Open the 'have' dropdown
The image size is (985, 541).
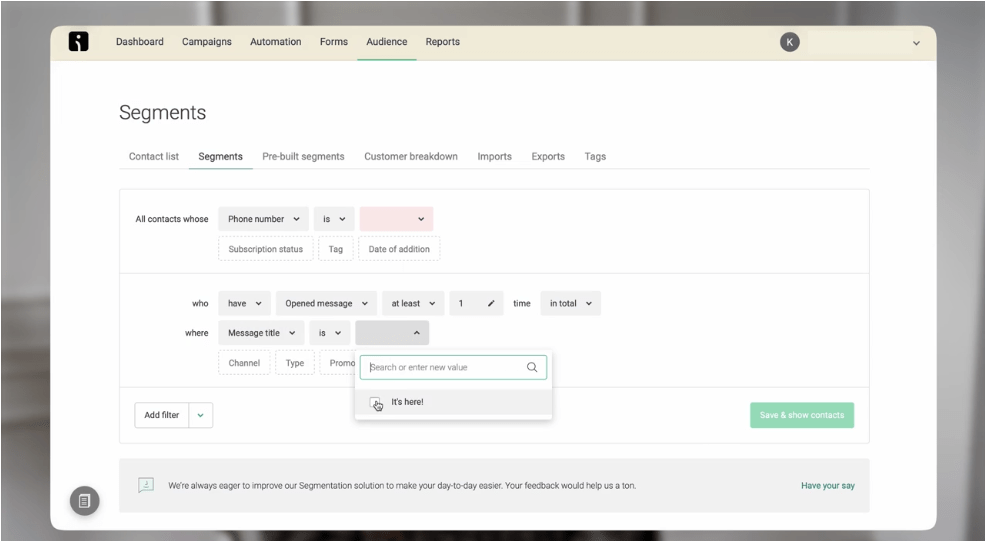pyautogui.click(x=244, y=303)
